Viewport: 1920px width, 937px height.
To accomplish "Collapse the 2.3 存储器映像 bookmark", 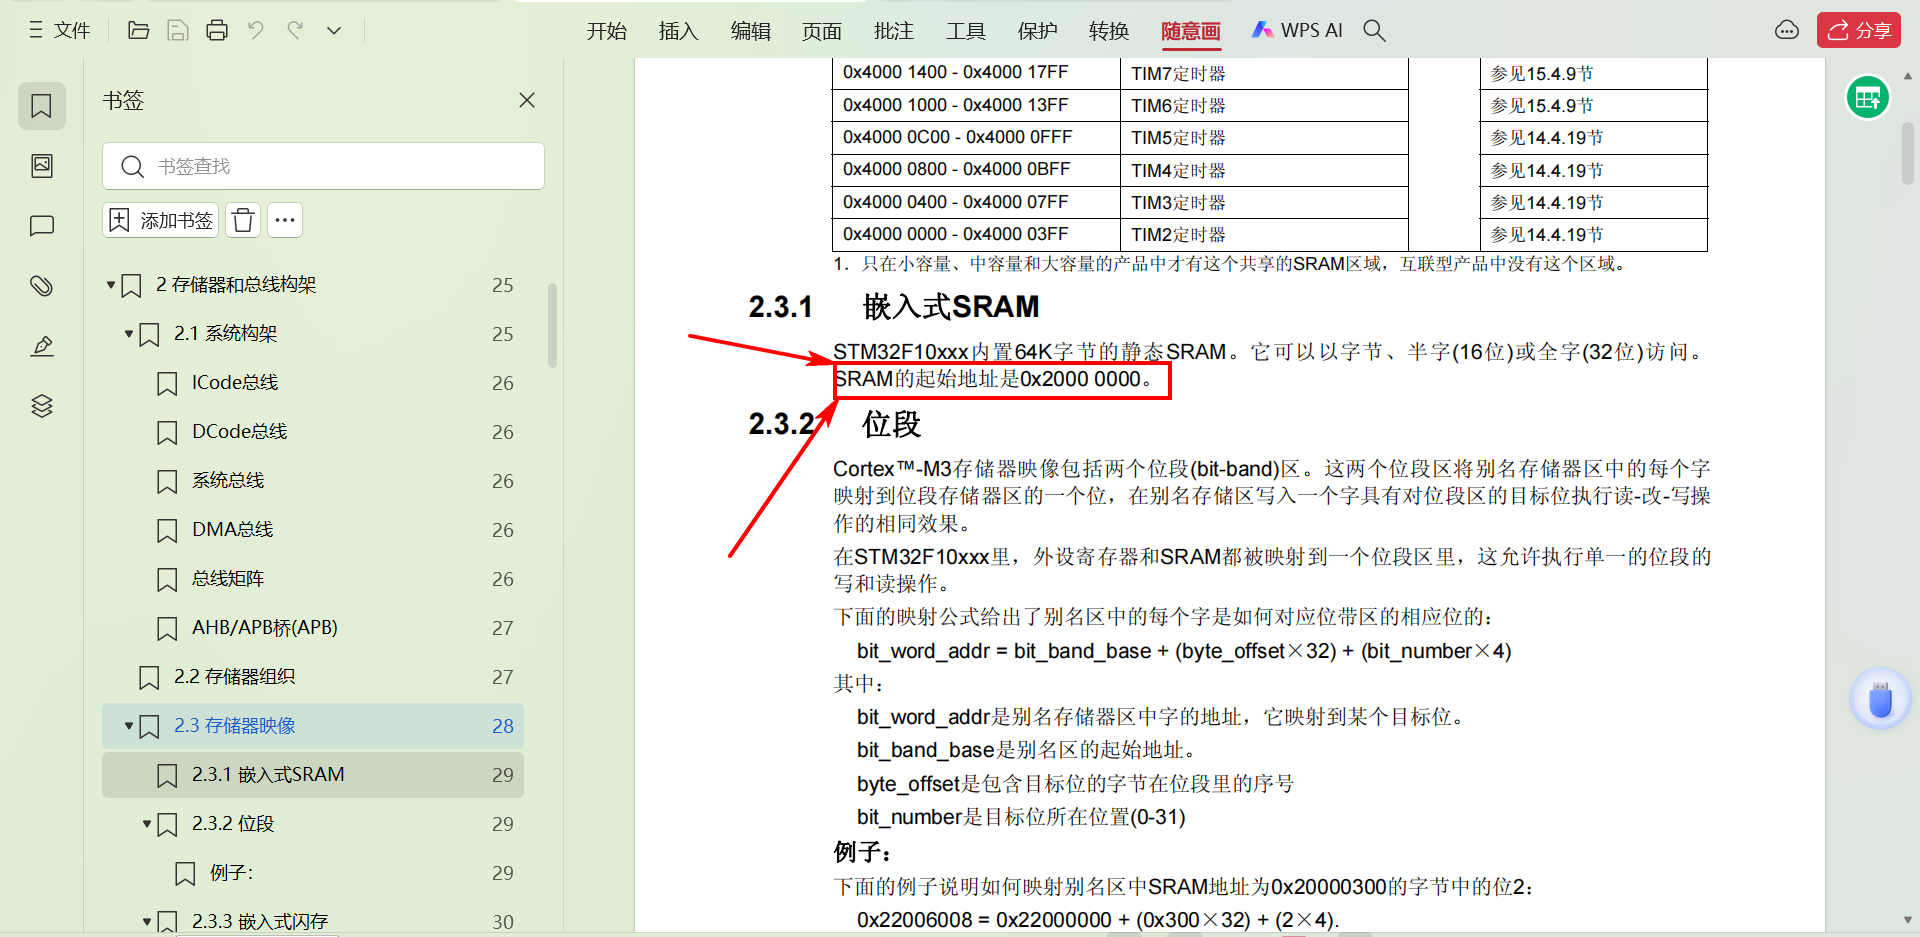I will (x=129, y=726).
